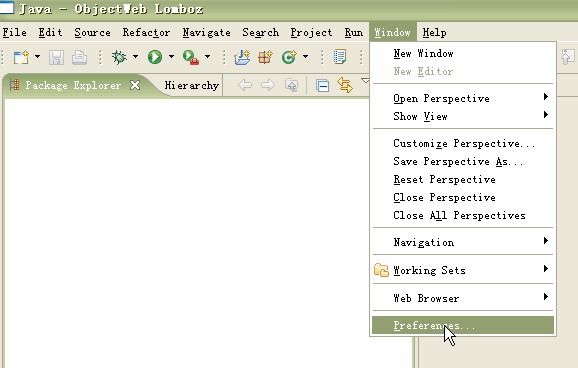This screenshot has height=368, width=578.
Task: Expand the New wizard dropdown arrow
Action: click(x=37, y=57)
